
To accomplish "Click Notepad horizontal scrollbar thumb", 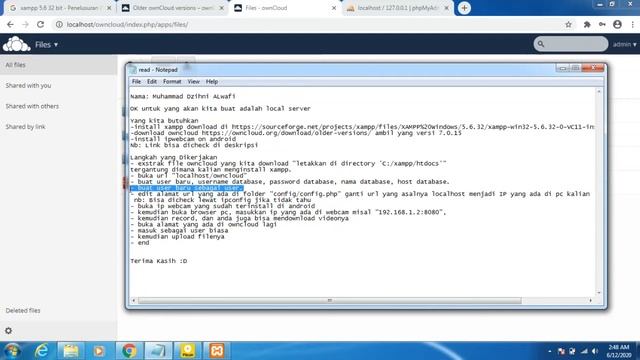I will tap(329, 300).
